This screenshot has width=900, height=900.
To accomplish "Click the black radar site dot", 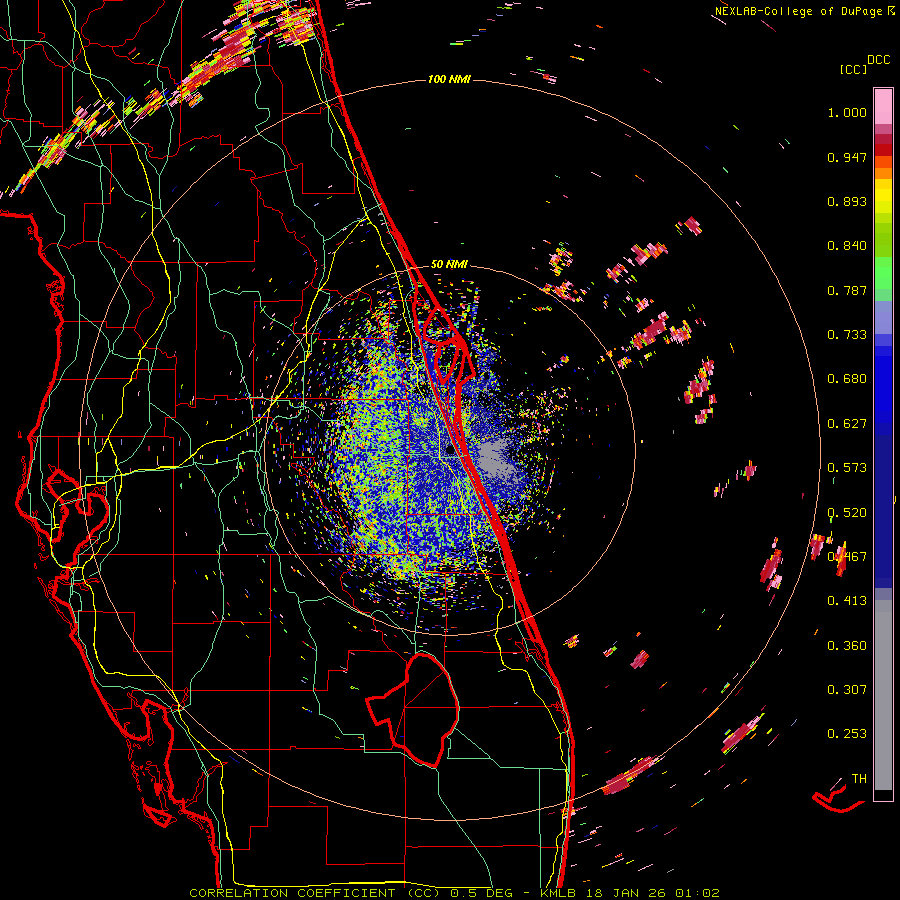I will click(x=450, y=452).
